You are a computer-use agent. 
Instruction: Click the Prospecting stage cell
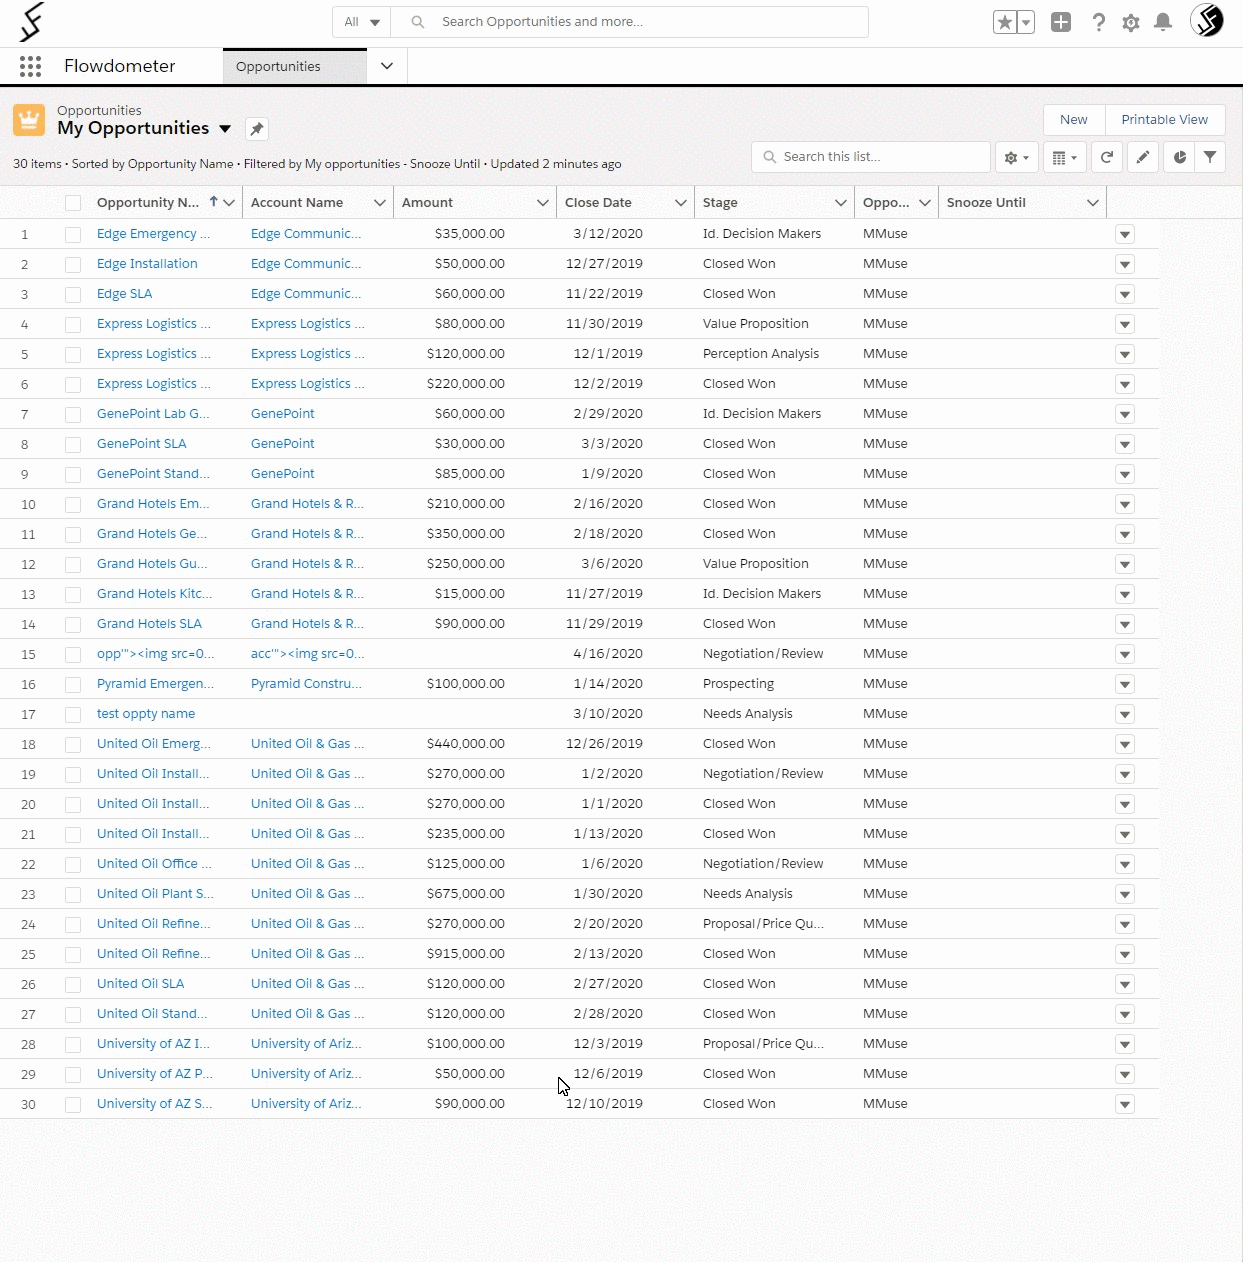pyautogui.click(x=738, y=684)
